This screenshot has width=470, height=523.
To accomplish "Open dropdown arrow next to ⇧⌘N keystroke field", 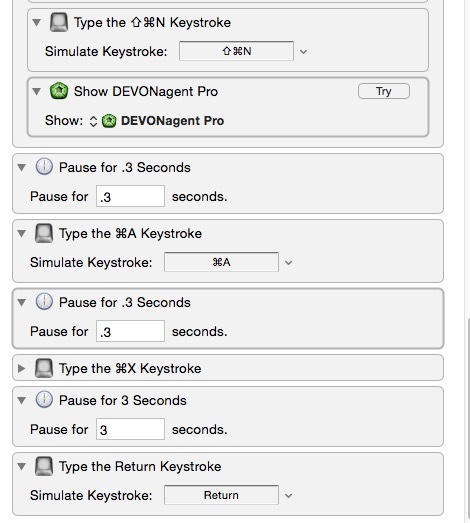I will click(303, 52).
